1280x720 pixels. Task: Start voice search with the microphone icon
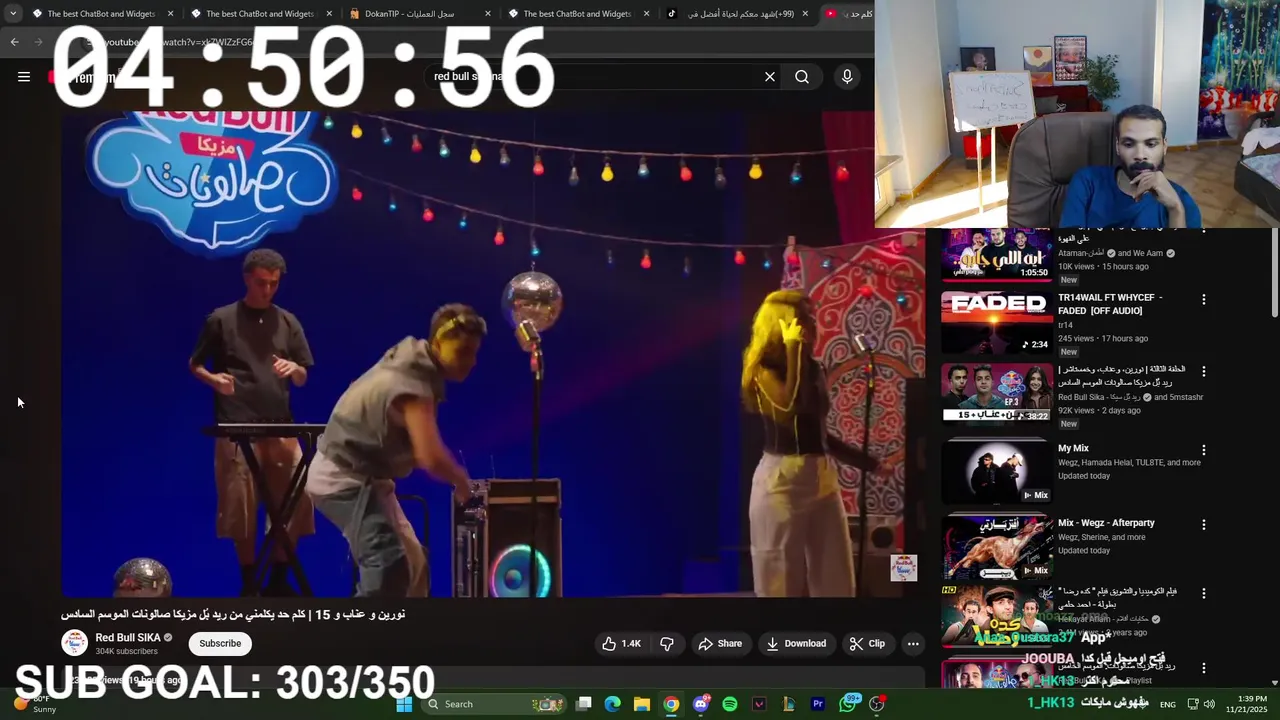pos(847,77)
